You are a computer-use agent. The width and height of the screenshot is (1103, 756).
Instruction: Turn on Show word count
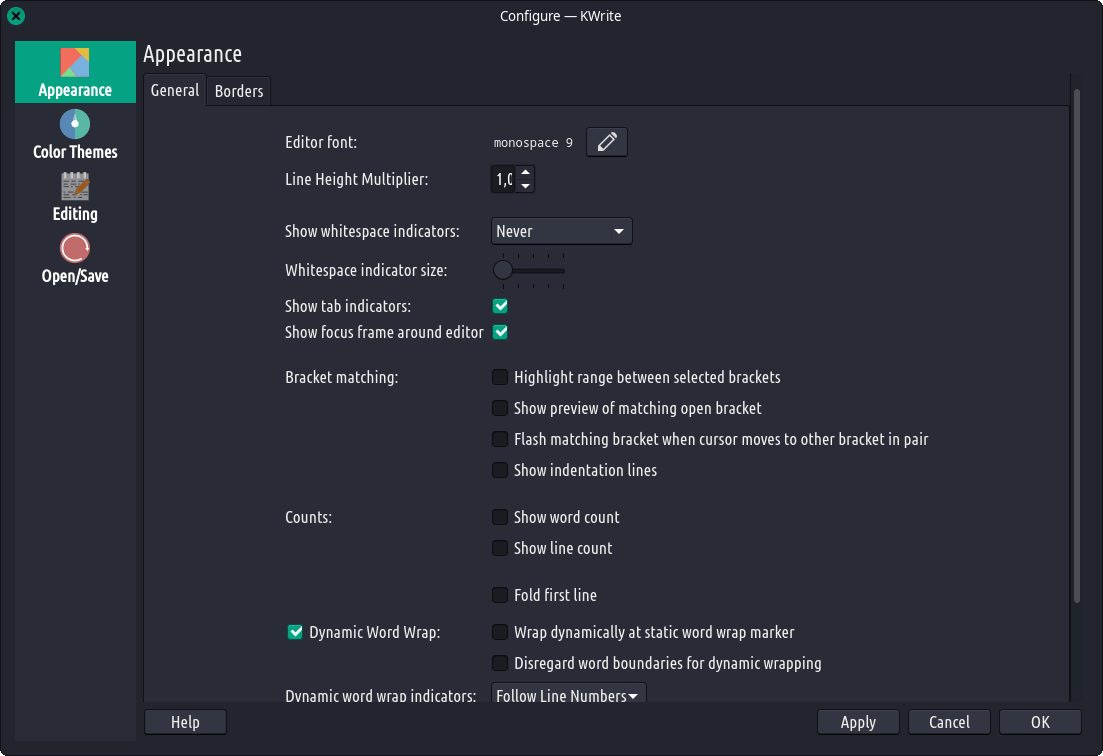500,518
